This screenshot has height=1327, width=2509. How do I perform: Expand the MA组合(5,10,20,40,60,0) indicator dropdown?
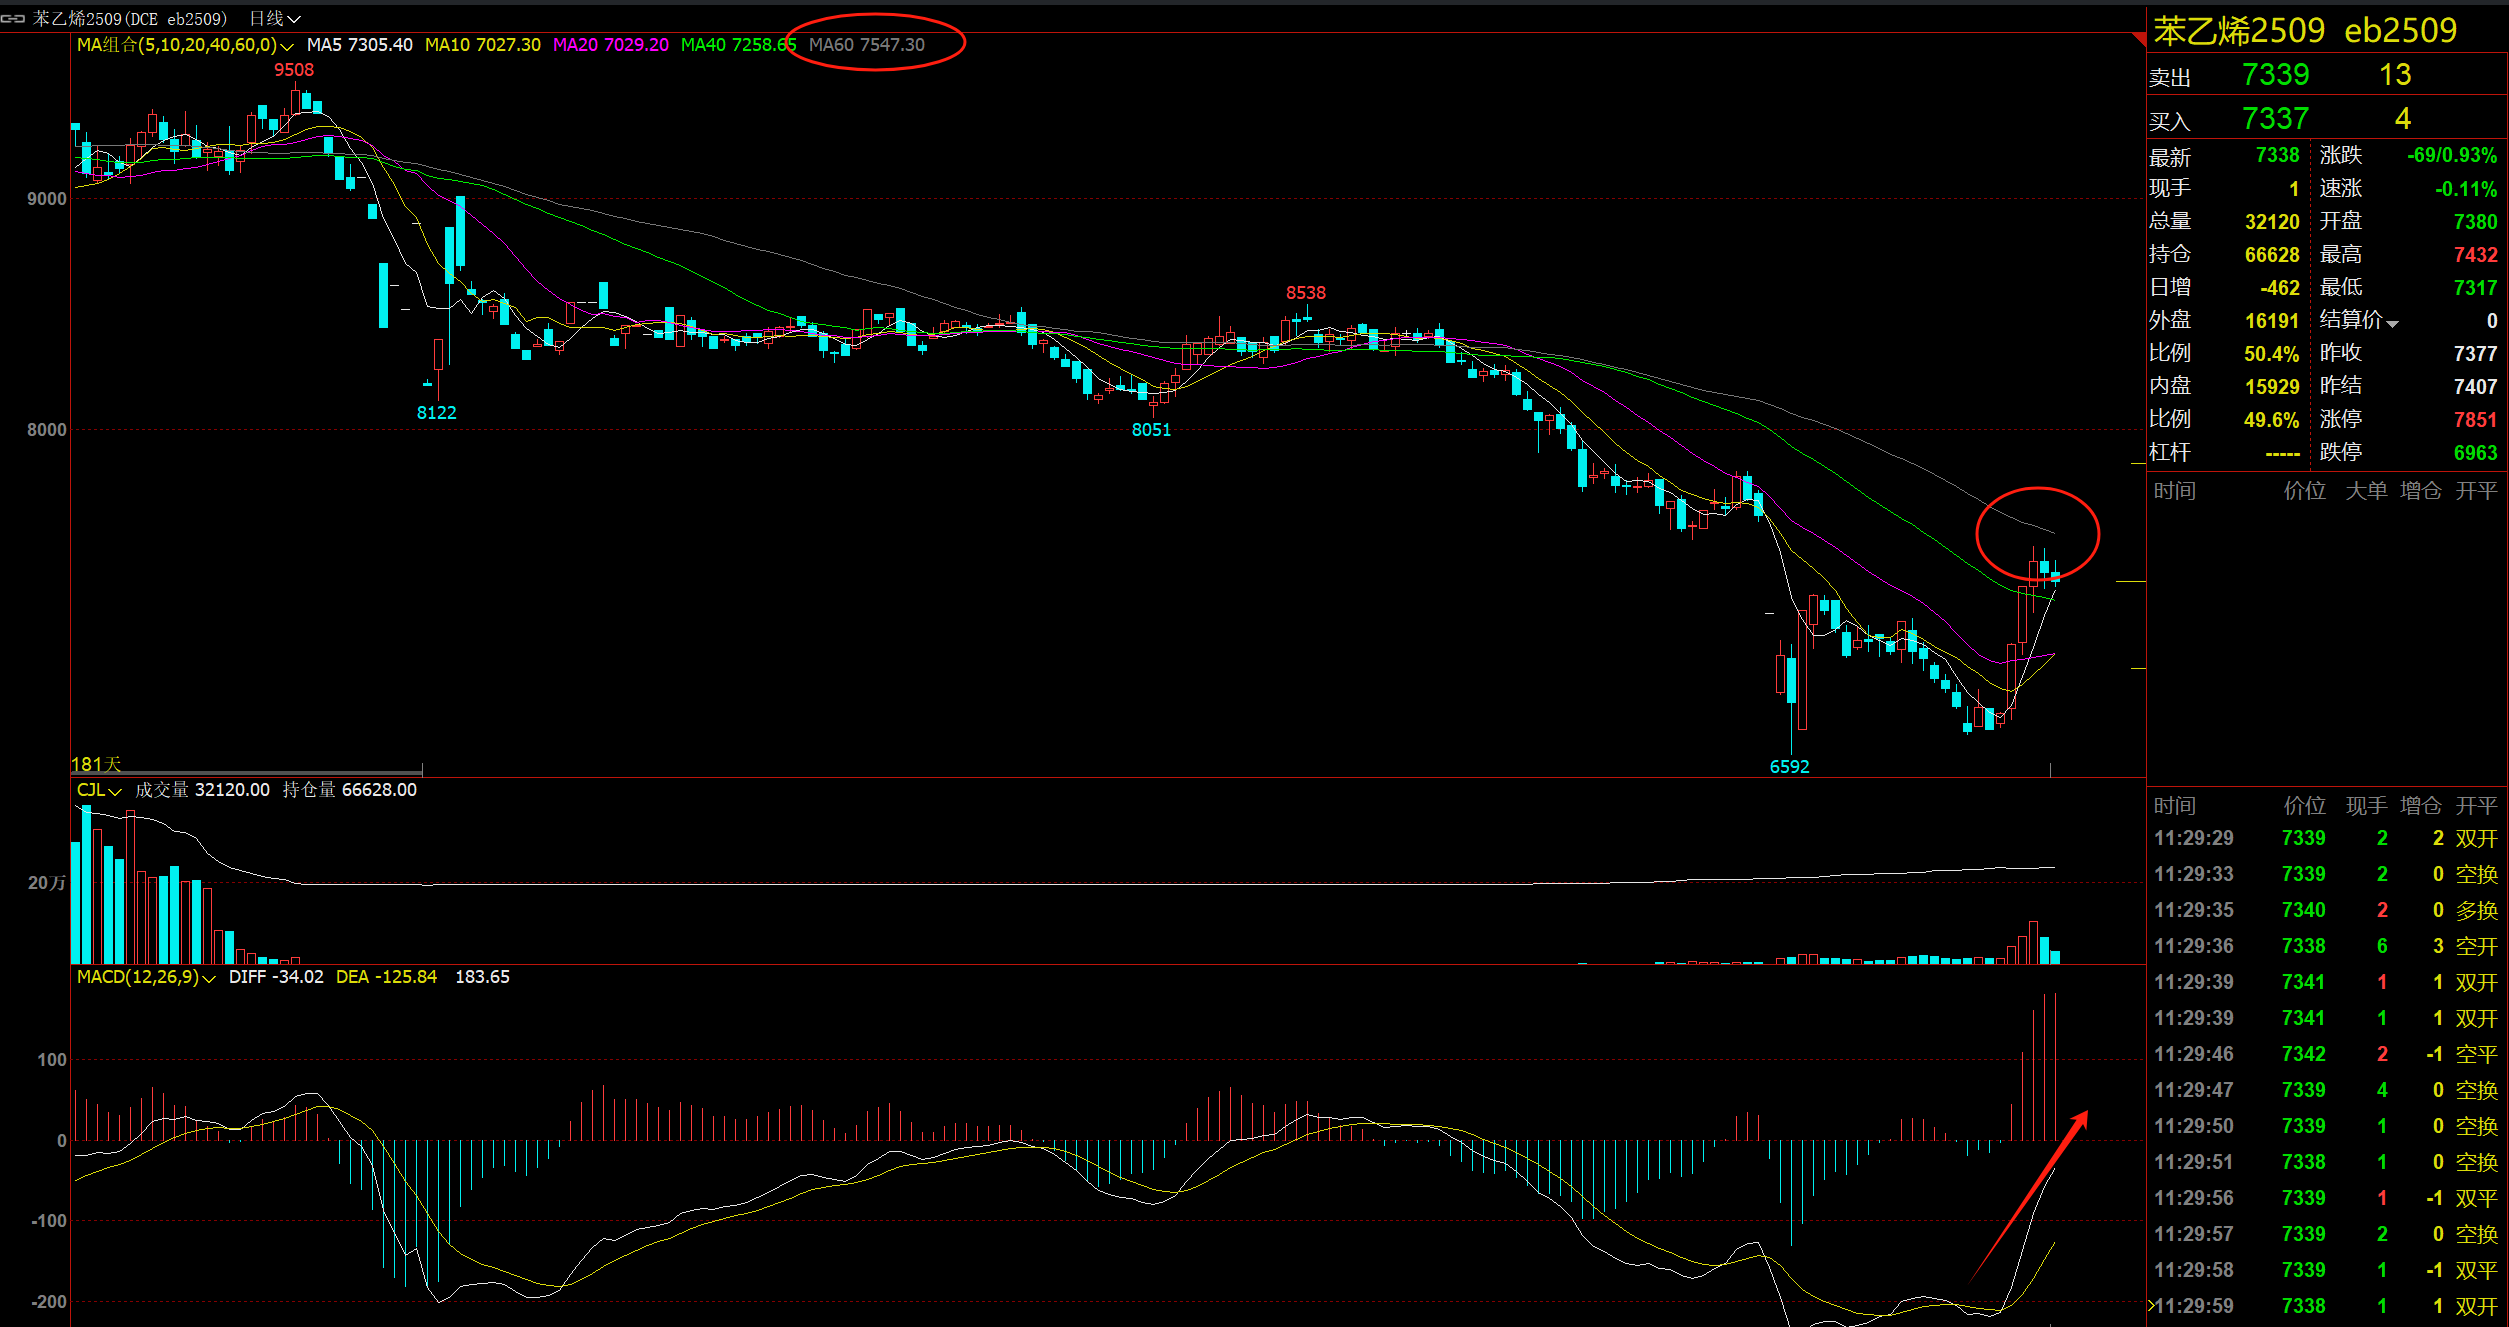tap(286, 46)
